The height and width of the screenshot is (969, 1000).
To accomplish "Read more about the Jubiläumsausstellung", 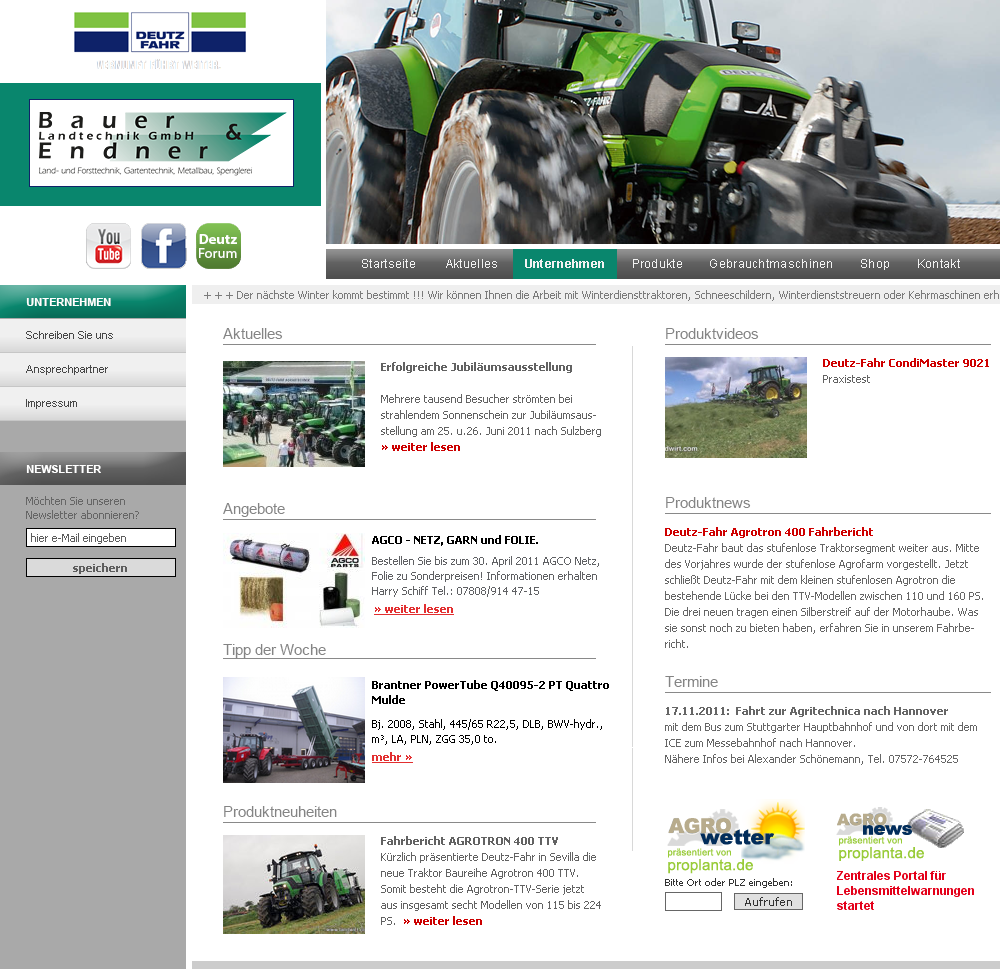I will coord(421,447).
